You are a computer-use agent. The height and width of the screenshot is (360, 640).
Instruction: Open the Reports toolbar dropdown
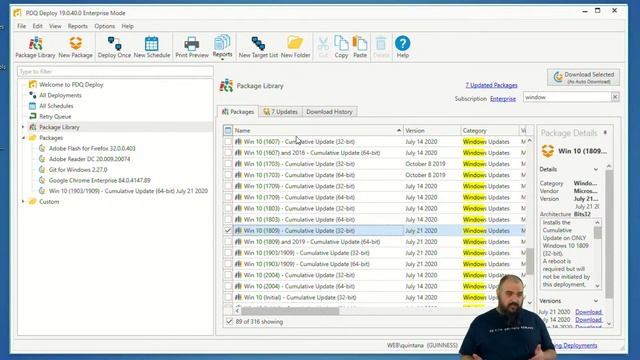[222, 47]
